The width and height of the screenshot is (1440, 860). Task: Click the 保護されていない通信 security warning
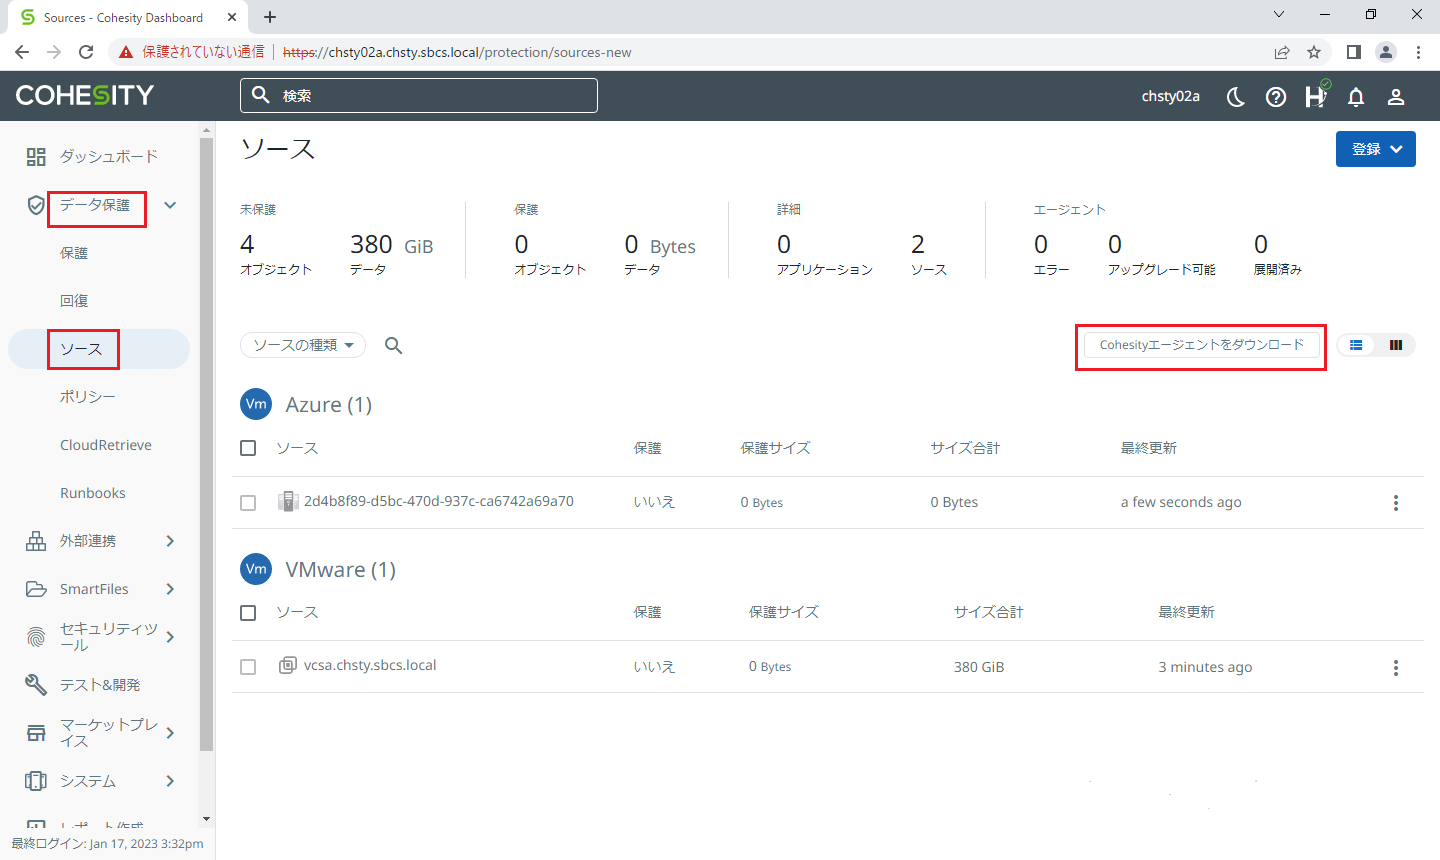[x=191, y=52]
